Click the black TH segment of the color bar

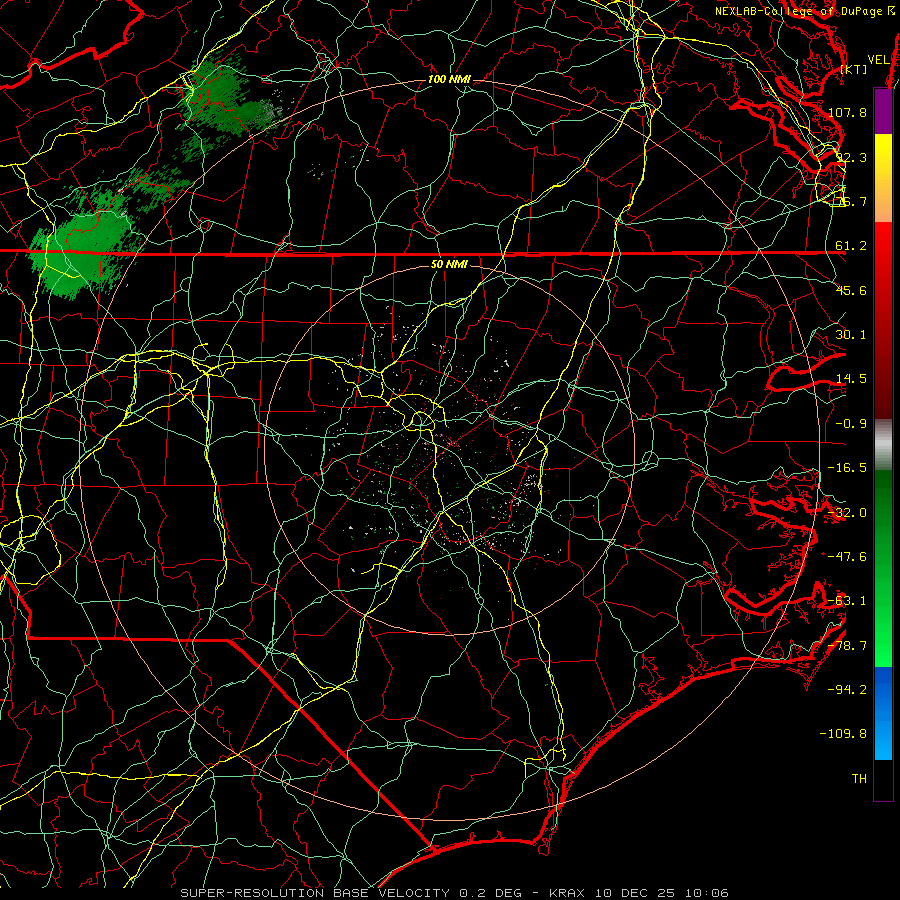tap(883, 779)
